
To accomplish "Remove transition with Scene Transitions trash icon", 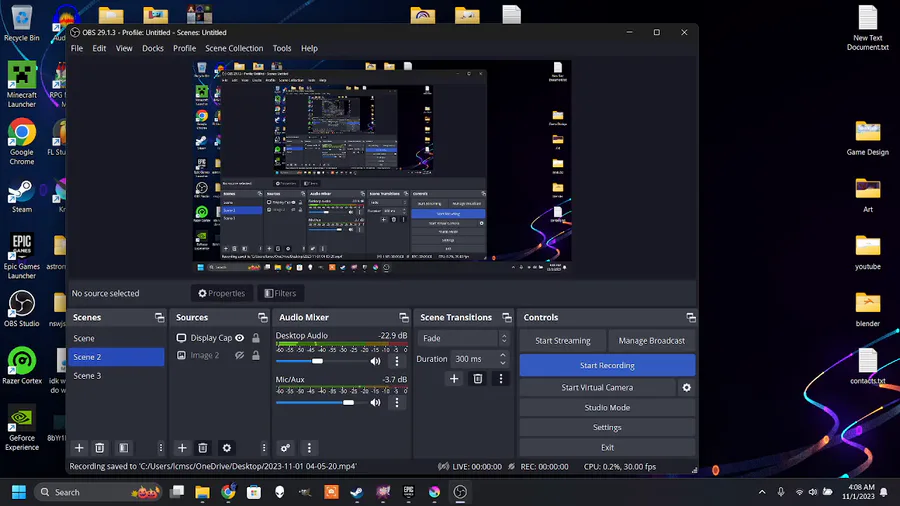I will click(x=478, y=379).
